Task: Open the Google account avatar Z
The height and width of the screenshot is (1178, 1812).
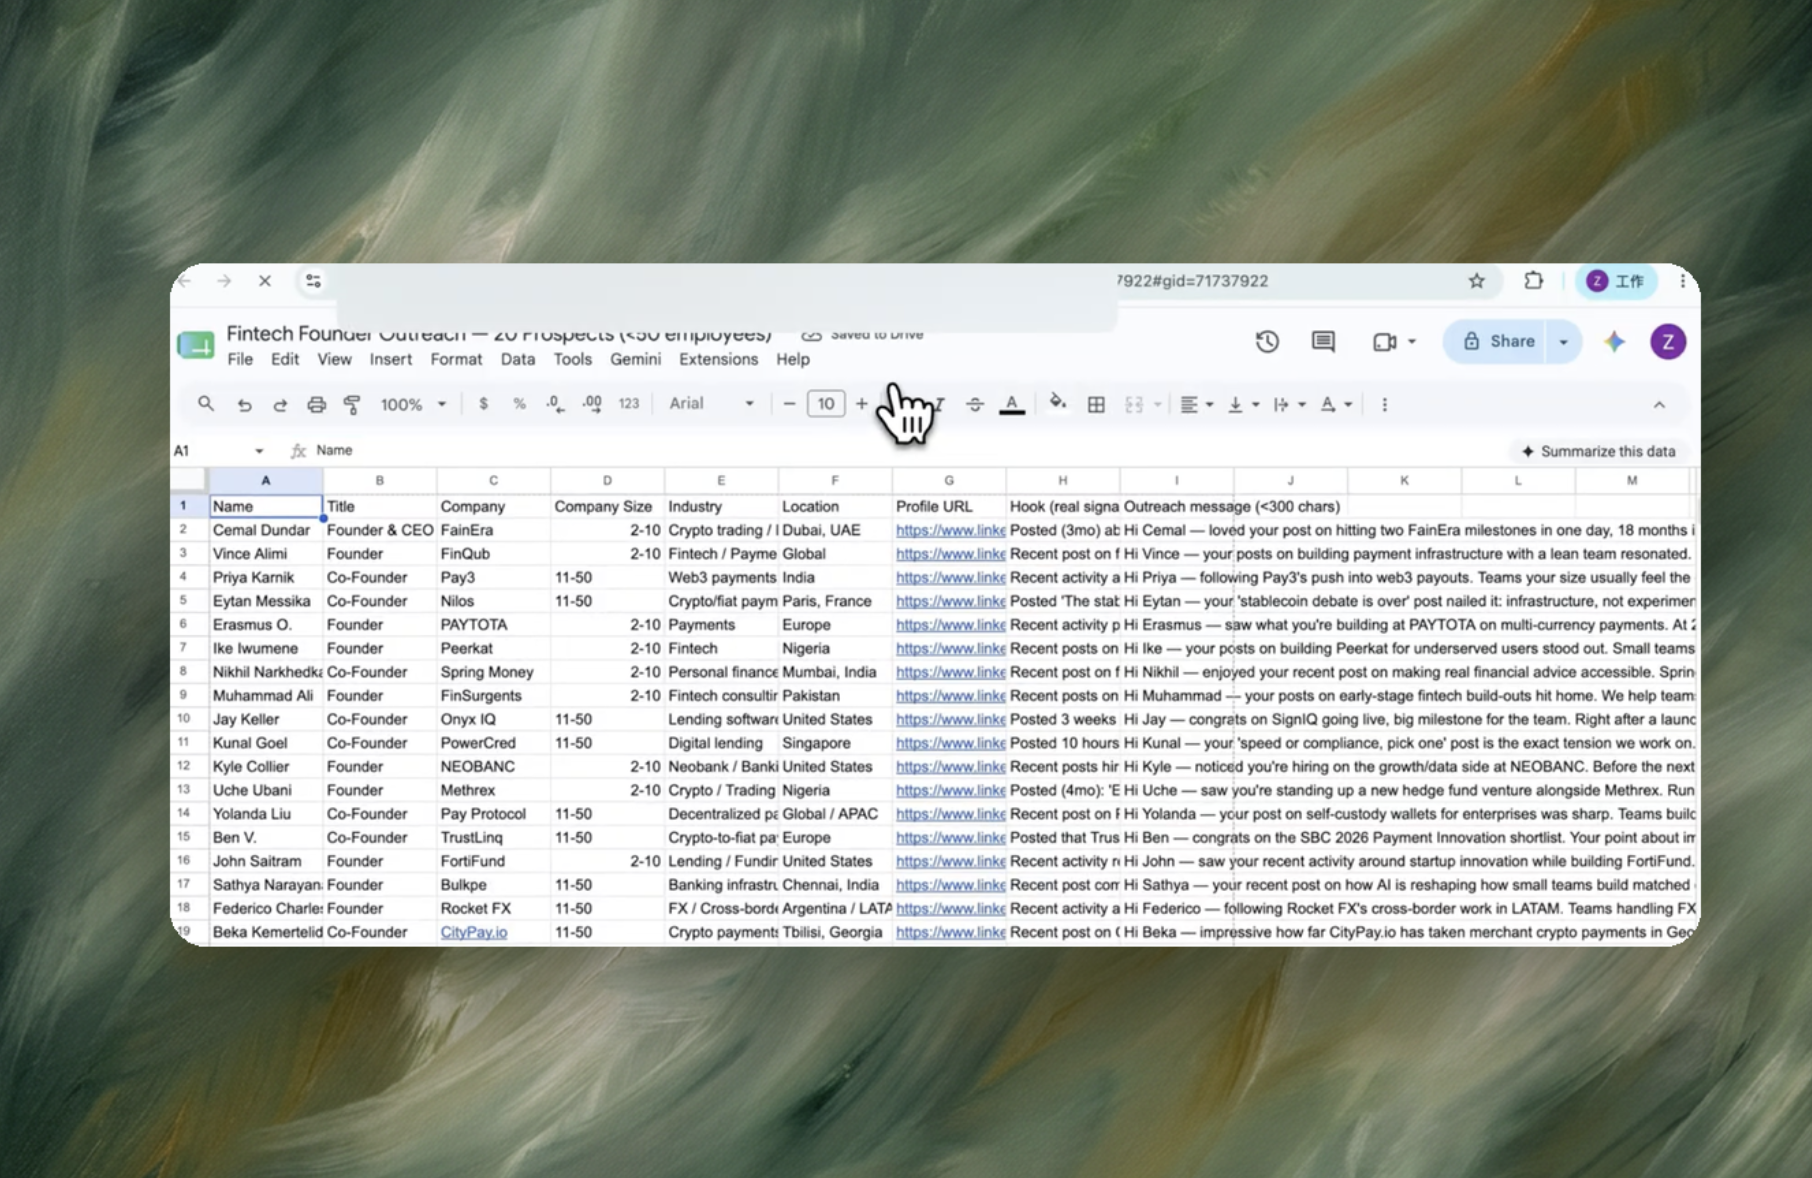Action: 1668,342
